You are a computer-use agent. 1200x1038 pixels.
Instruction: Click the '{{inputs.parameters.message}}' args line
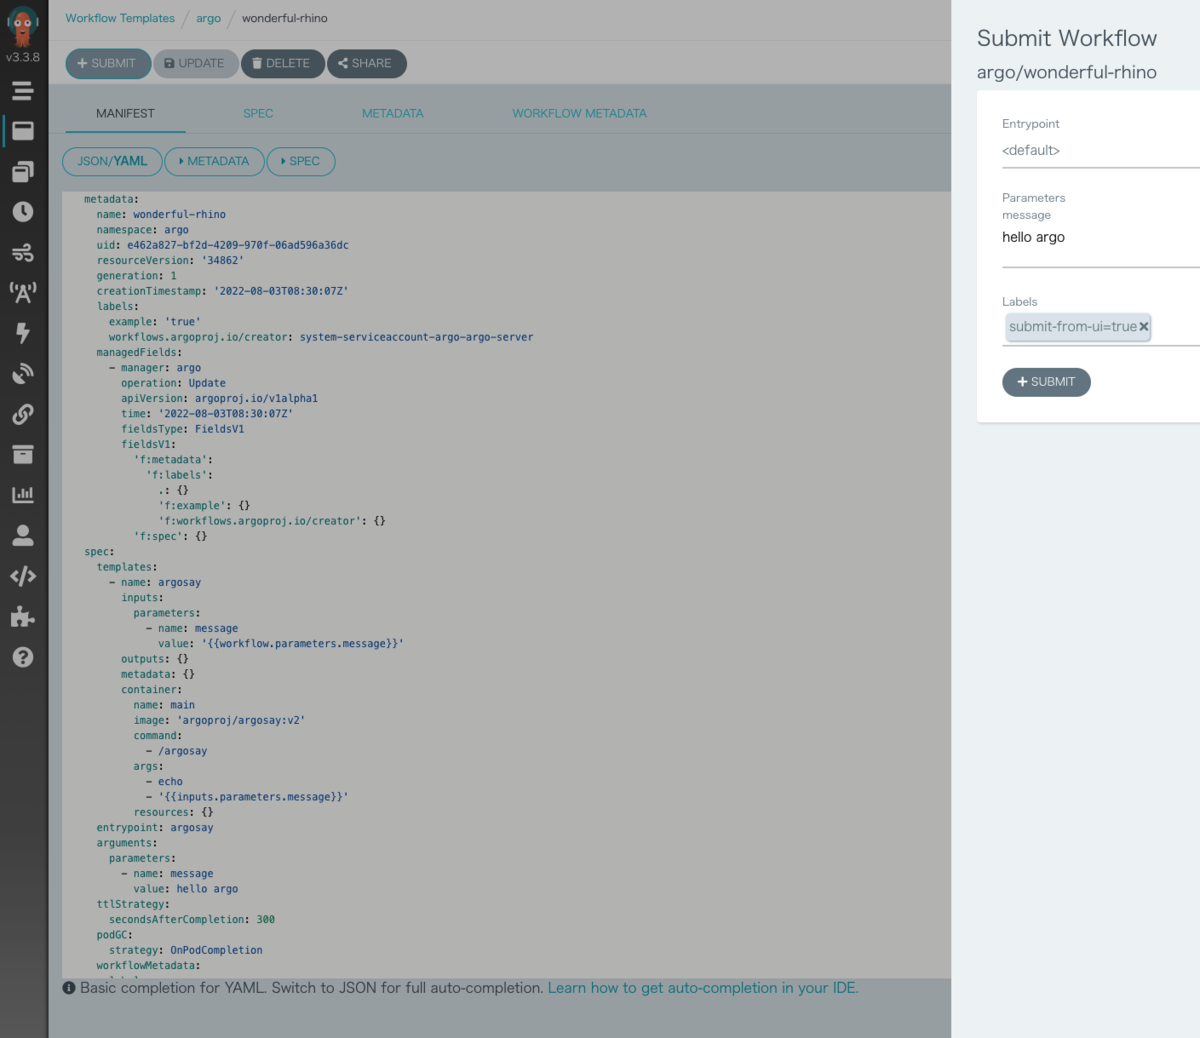pyautogui.click(x=247, y=797)
